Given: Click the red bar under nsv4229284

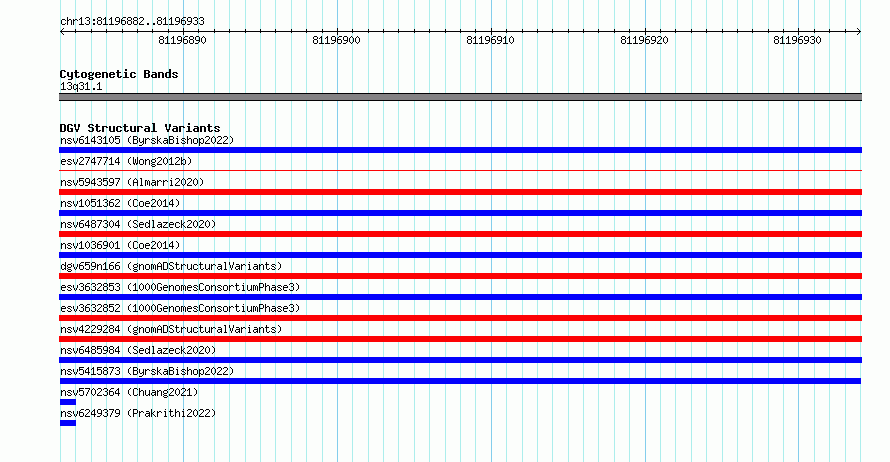Looking at the screenshot, I should point(460,339).
